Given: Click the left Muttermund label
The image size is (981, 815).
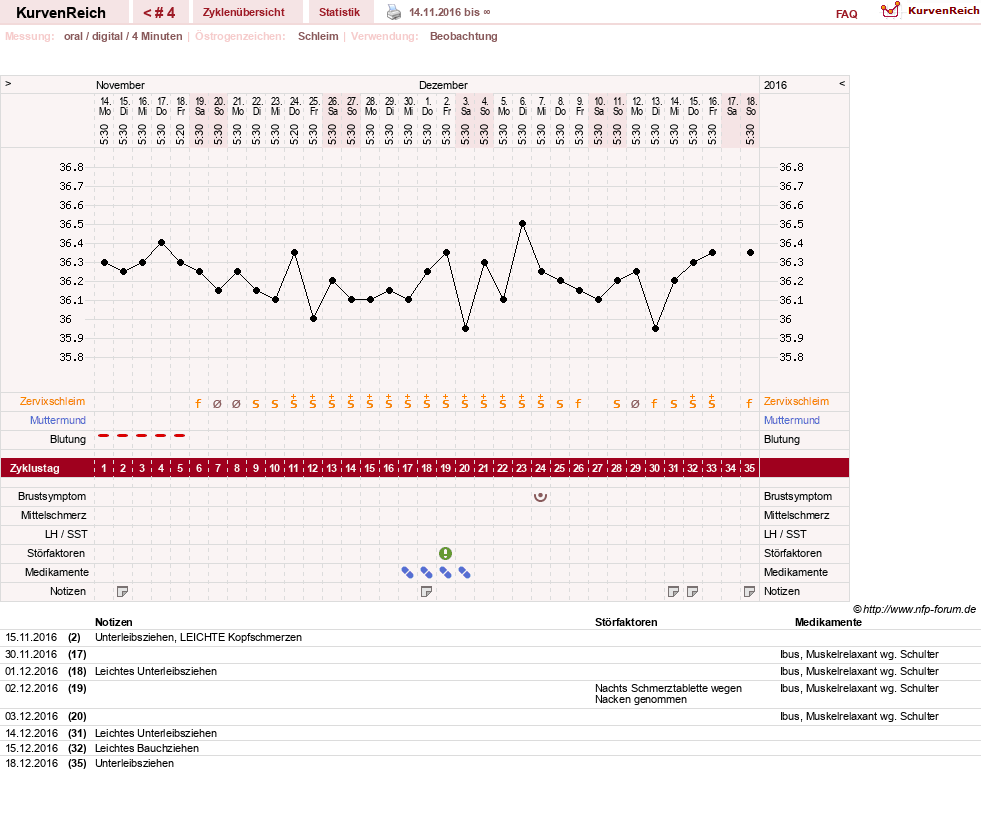Looking at the screenshot, I should [x=58, y=420].
